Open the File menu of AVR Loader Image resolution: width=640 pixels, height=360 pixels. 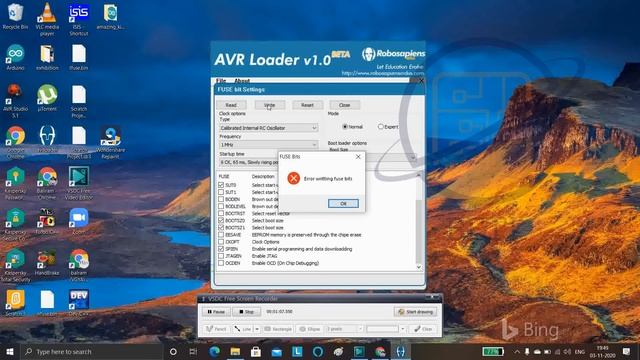click(x=221, y=81)
